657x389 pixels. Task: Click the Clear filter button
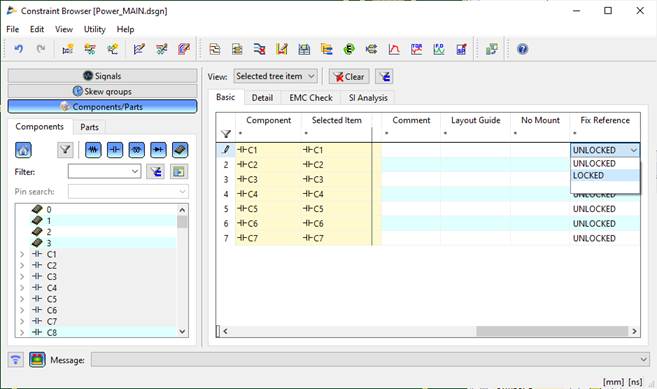click(349, 77)
